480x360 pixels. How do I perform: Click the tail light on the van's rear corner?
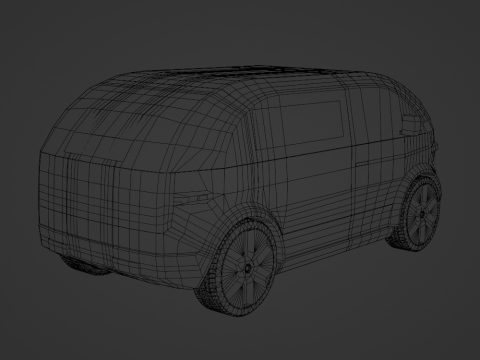coord(191,199)
